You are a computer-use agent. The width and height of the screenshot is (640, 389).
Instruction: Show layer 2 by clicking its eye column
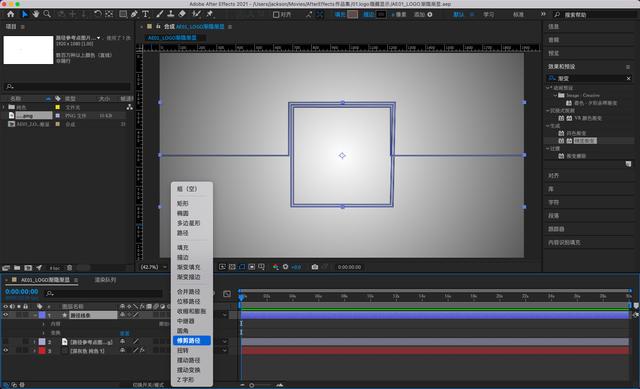(x=6, y=342)
